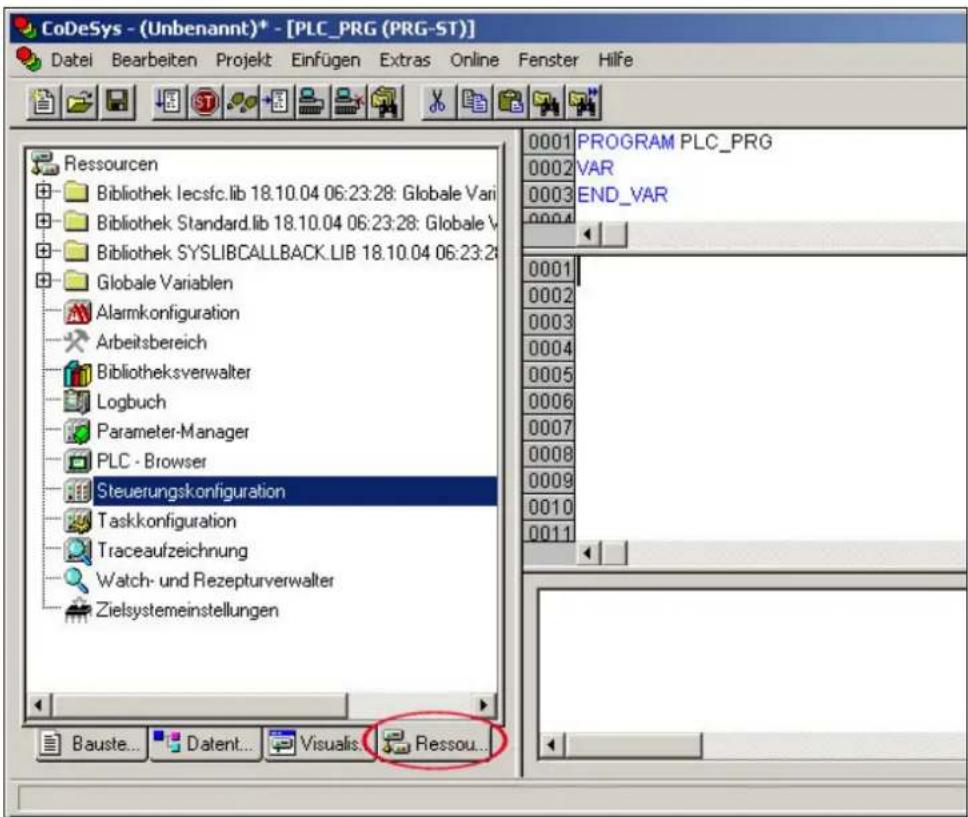Open the Online menu
Screen dimensions: 968x817
pos(474,60)
